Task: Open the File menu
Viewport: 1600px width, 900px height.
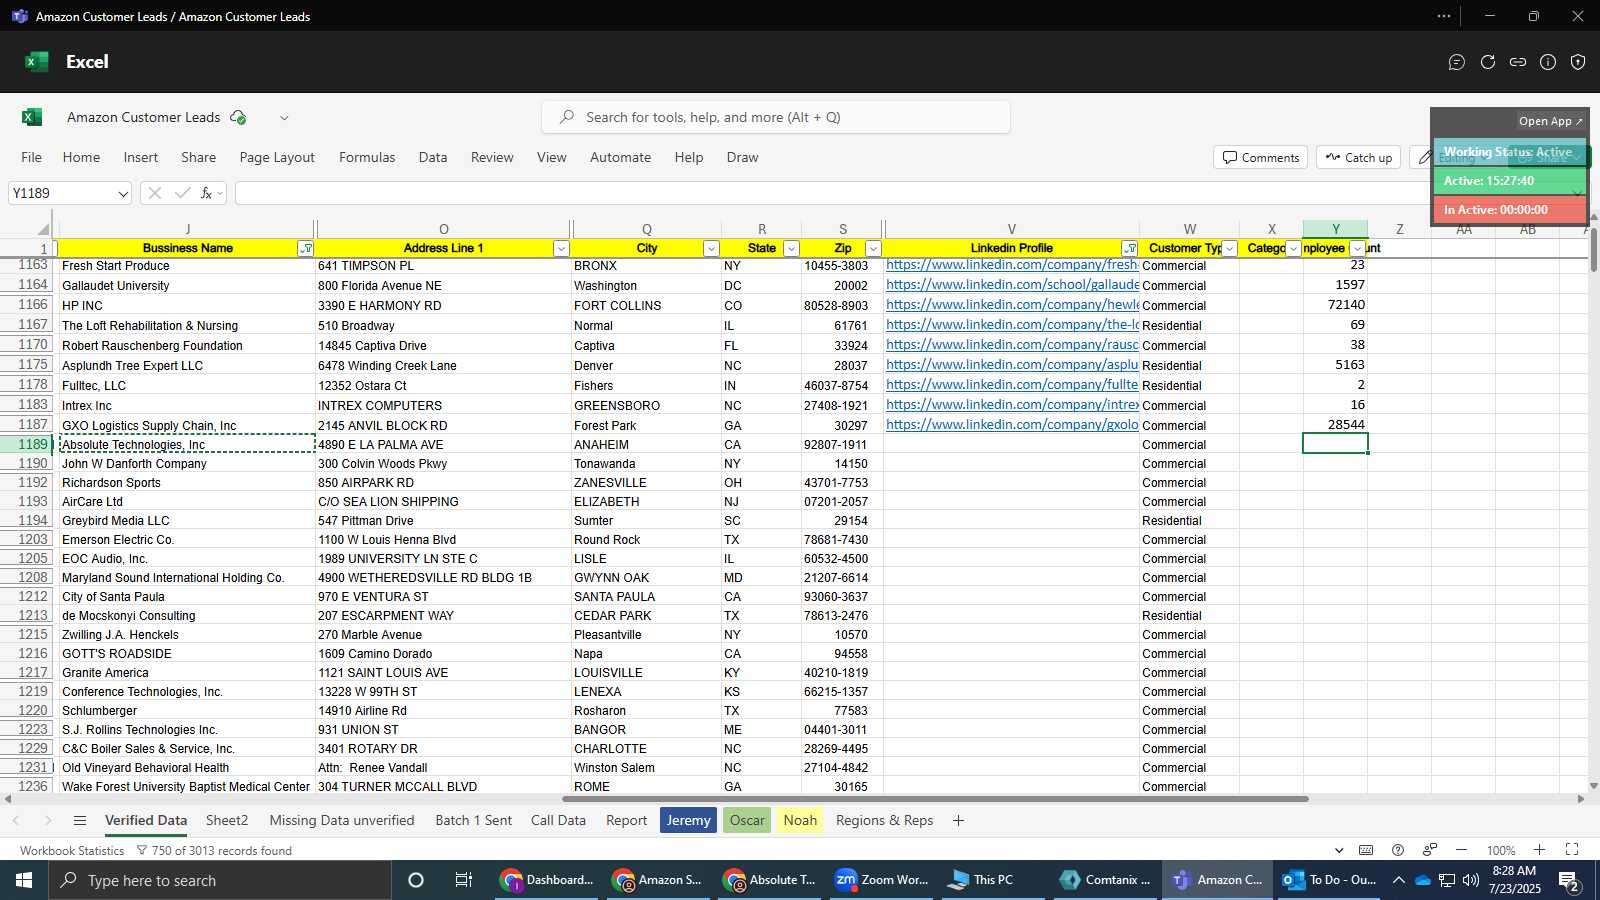Action: pos(32,157)
